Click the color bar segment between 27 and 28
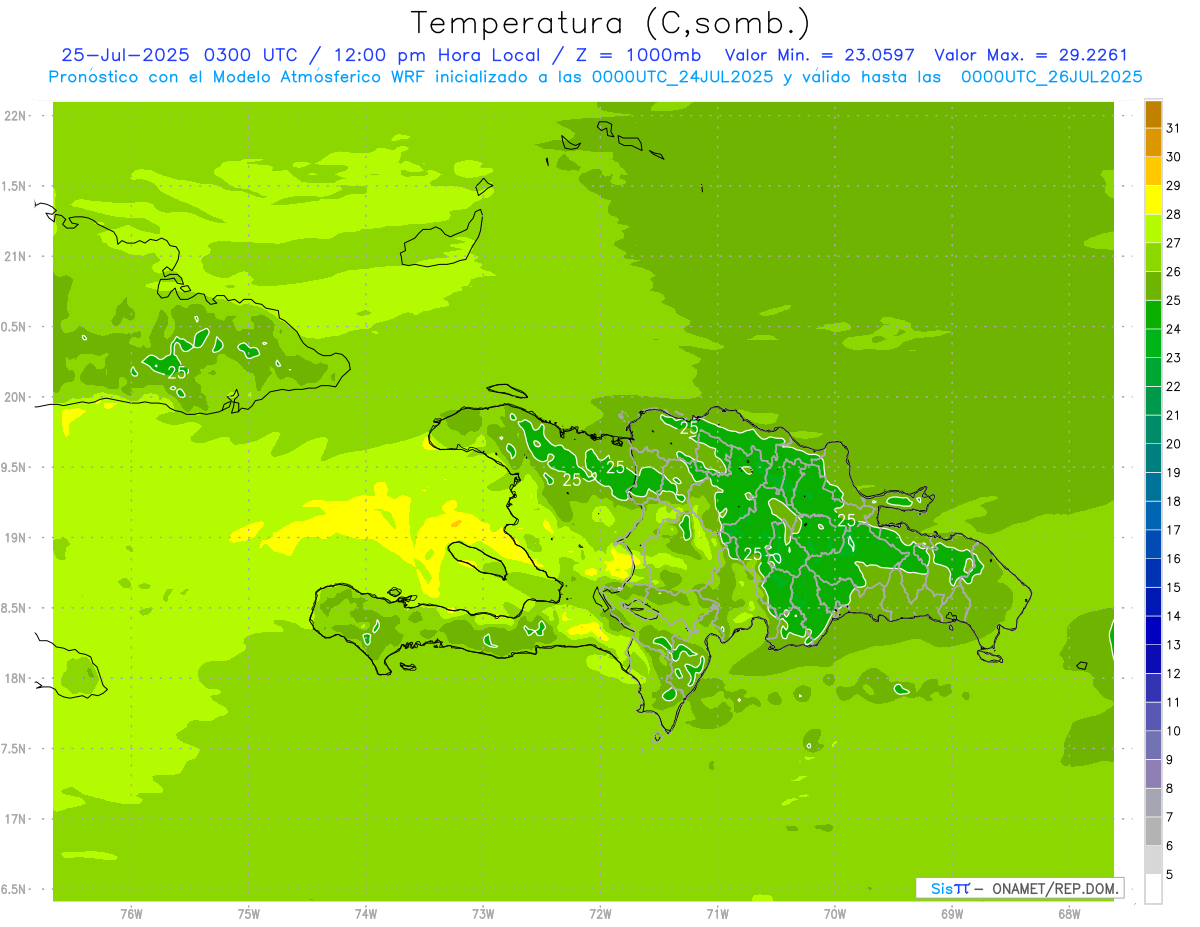 pos(1153,228)
